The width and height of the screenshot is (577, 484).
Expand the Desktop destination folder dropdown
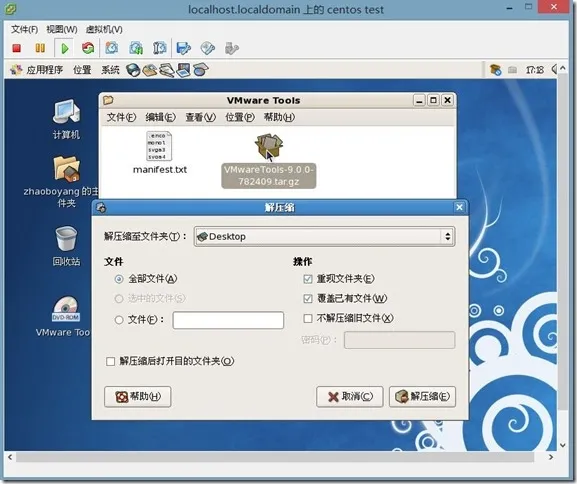tap(325, 236)
